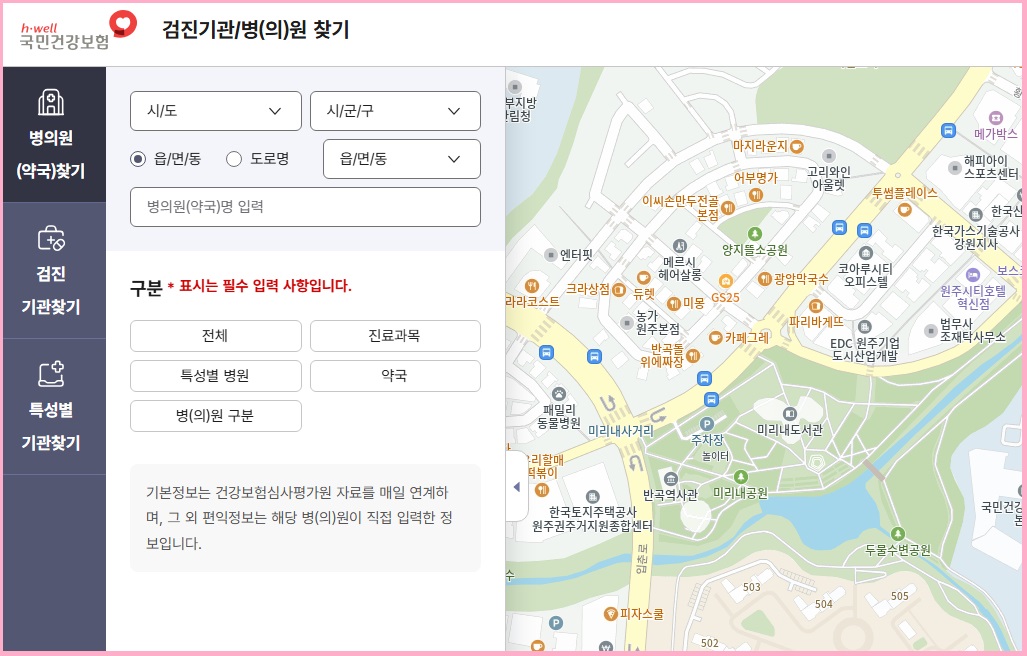Click the 광암막국수 restaurant marker
This screenshot has height=656, width=1027.
[x=764, y=279]
